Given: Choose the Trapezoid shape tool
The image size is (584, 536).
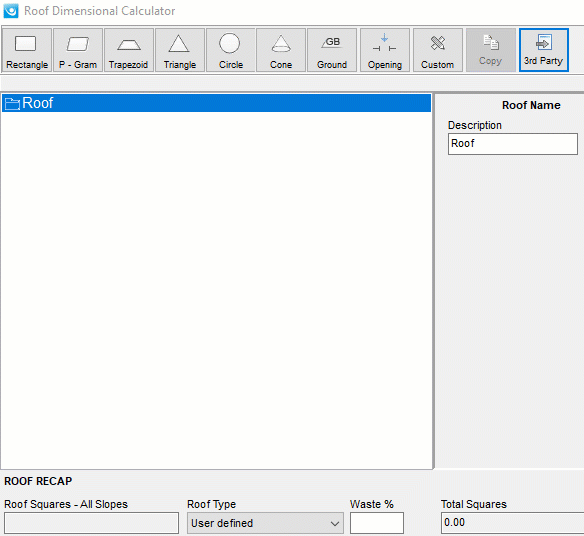Looking at the screenshot, I should (x=129, y=50).
